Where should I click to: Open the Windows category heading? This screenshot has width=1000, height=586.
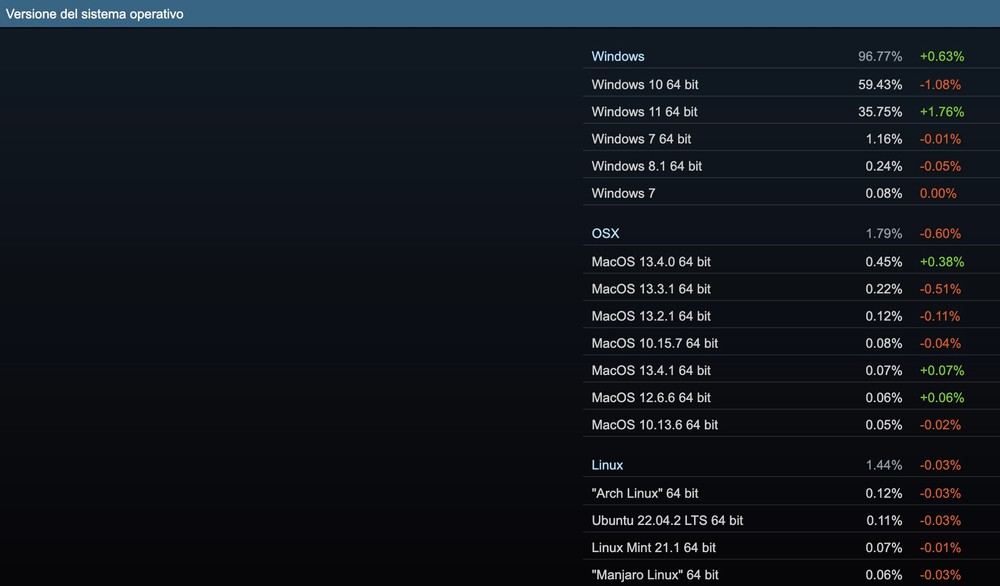(618, 56)
